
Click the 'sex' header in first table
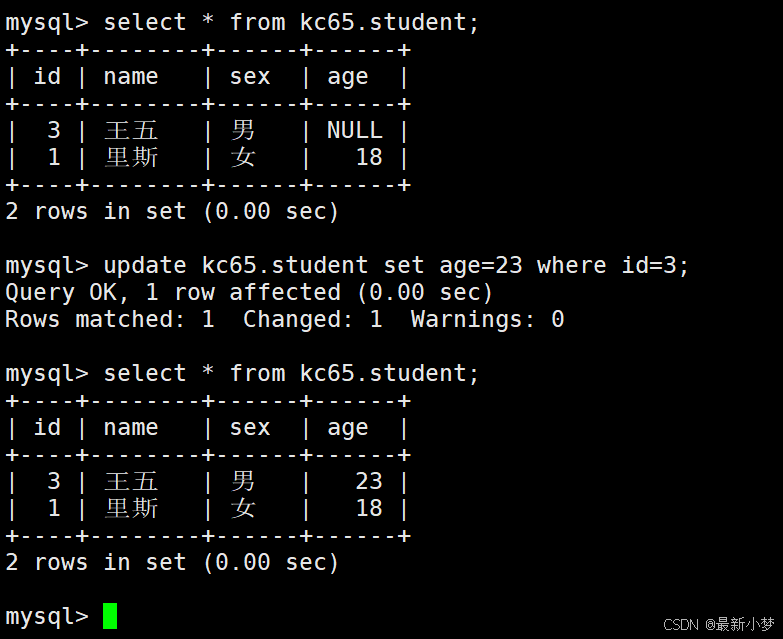point(250,77)
